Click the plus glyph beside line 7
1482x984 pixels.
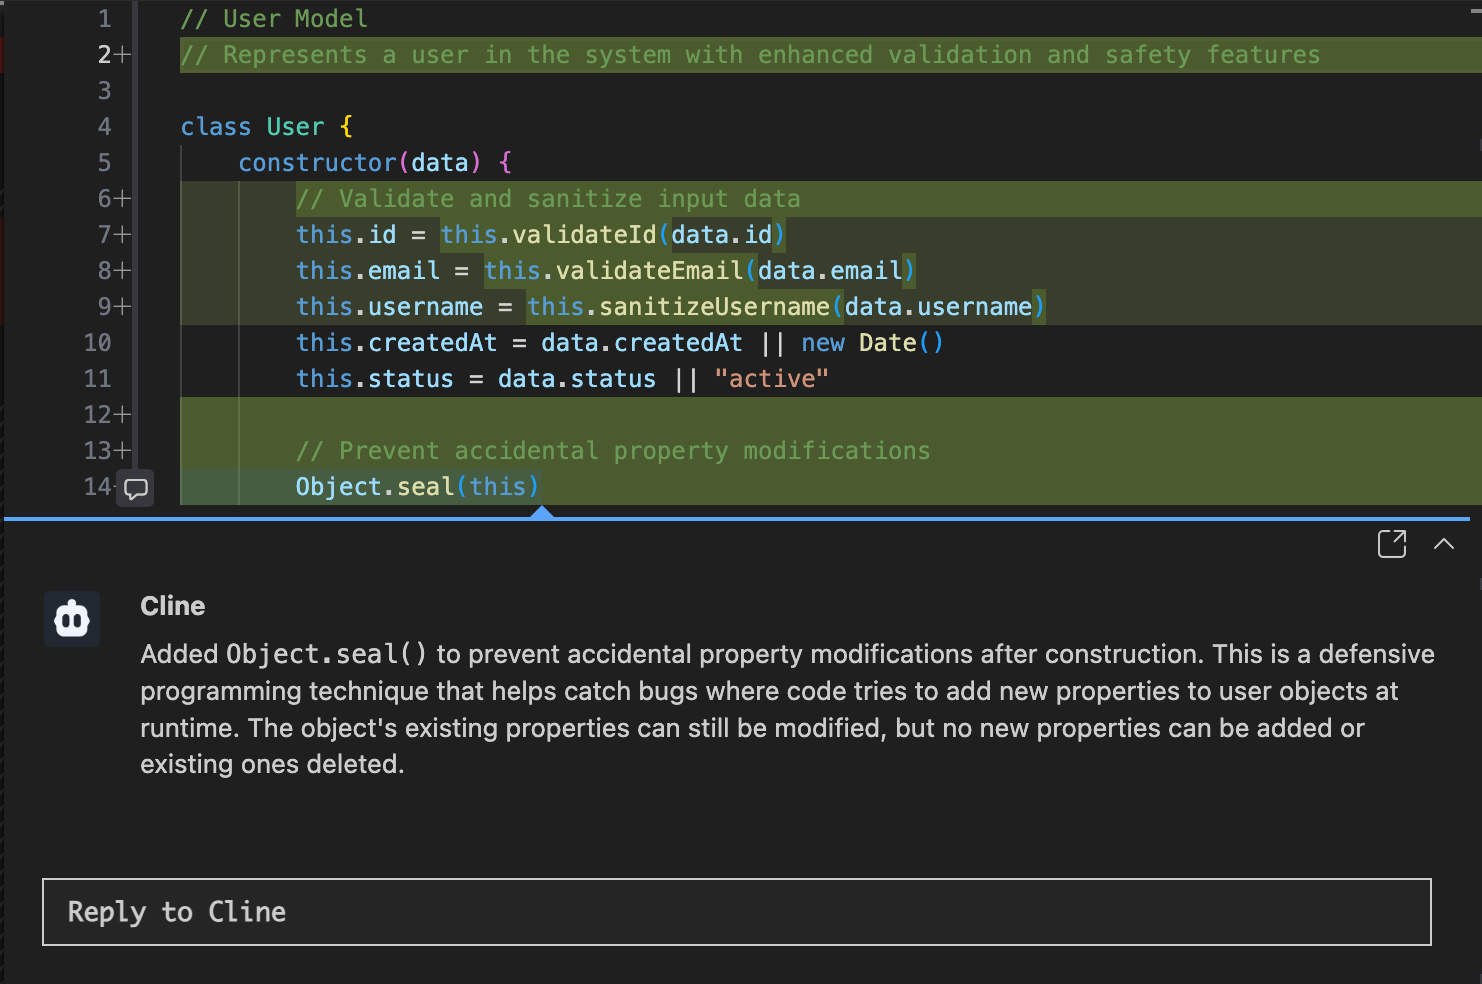point(122,235)
